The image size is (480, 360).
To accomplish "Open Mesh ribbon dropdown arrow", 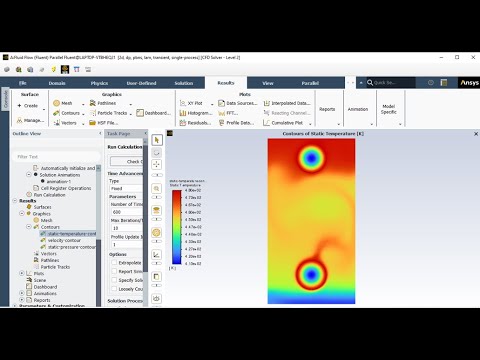I will [83, 104].
